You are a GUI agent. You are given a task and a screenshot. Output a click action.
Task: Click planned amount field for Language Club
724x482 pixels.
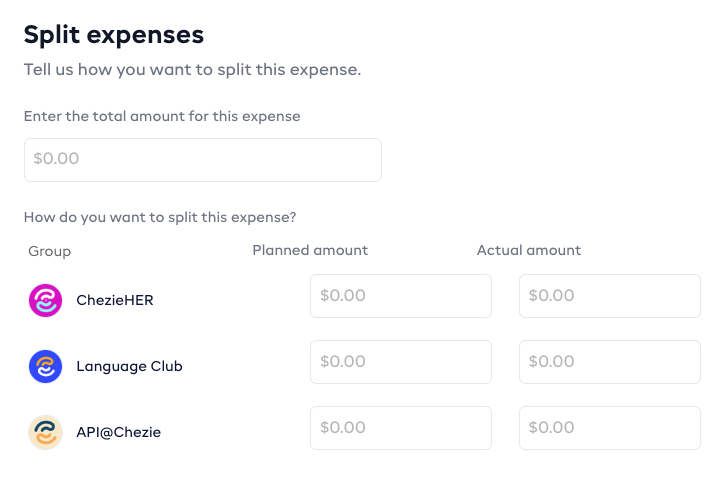click(x=401, y=362)
